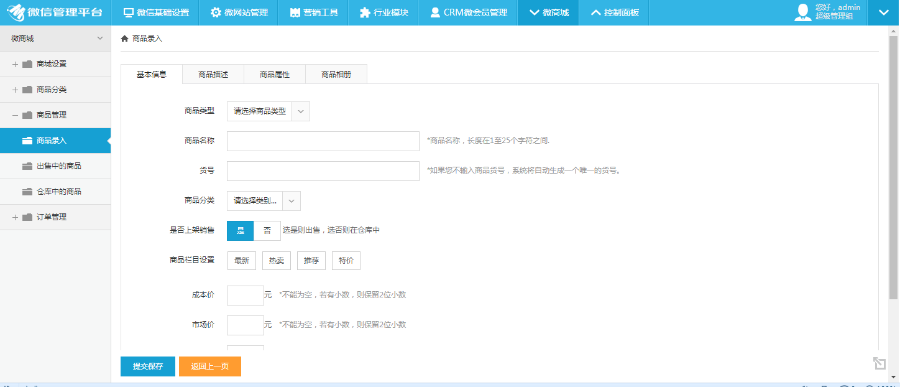
Task: Toggle the 热卖 column option
Action: pos(277,261)
